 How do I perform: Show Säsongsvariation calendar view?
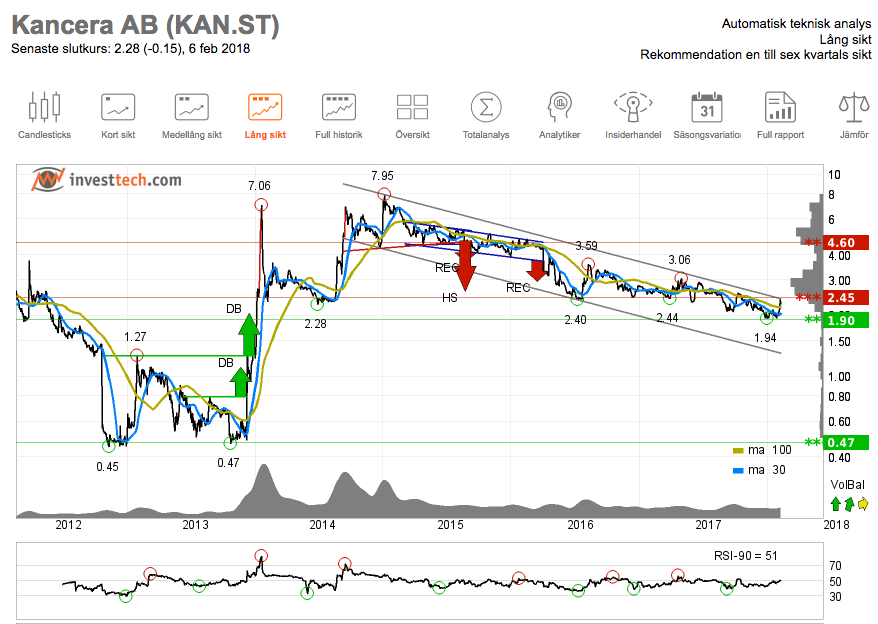coord(707,115)
